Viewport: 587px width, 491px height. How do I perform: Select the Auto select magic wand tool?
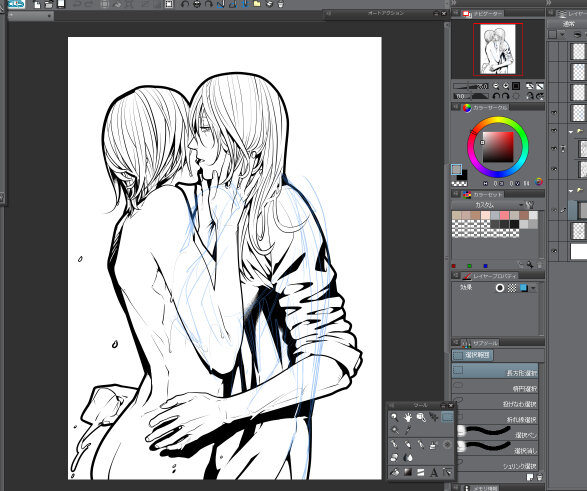[394, 430]
